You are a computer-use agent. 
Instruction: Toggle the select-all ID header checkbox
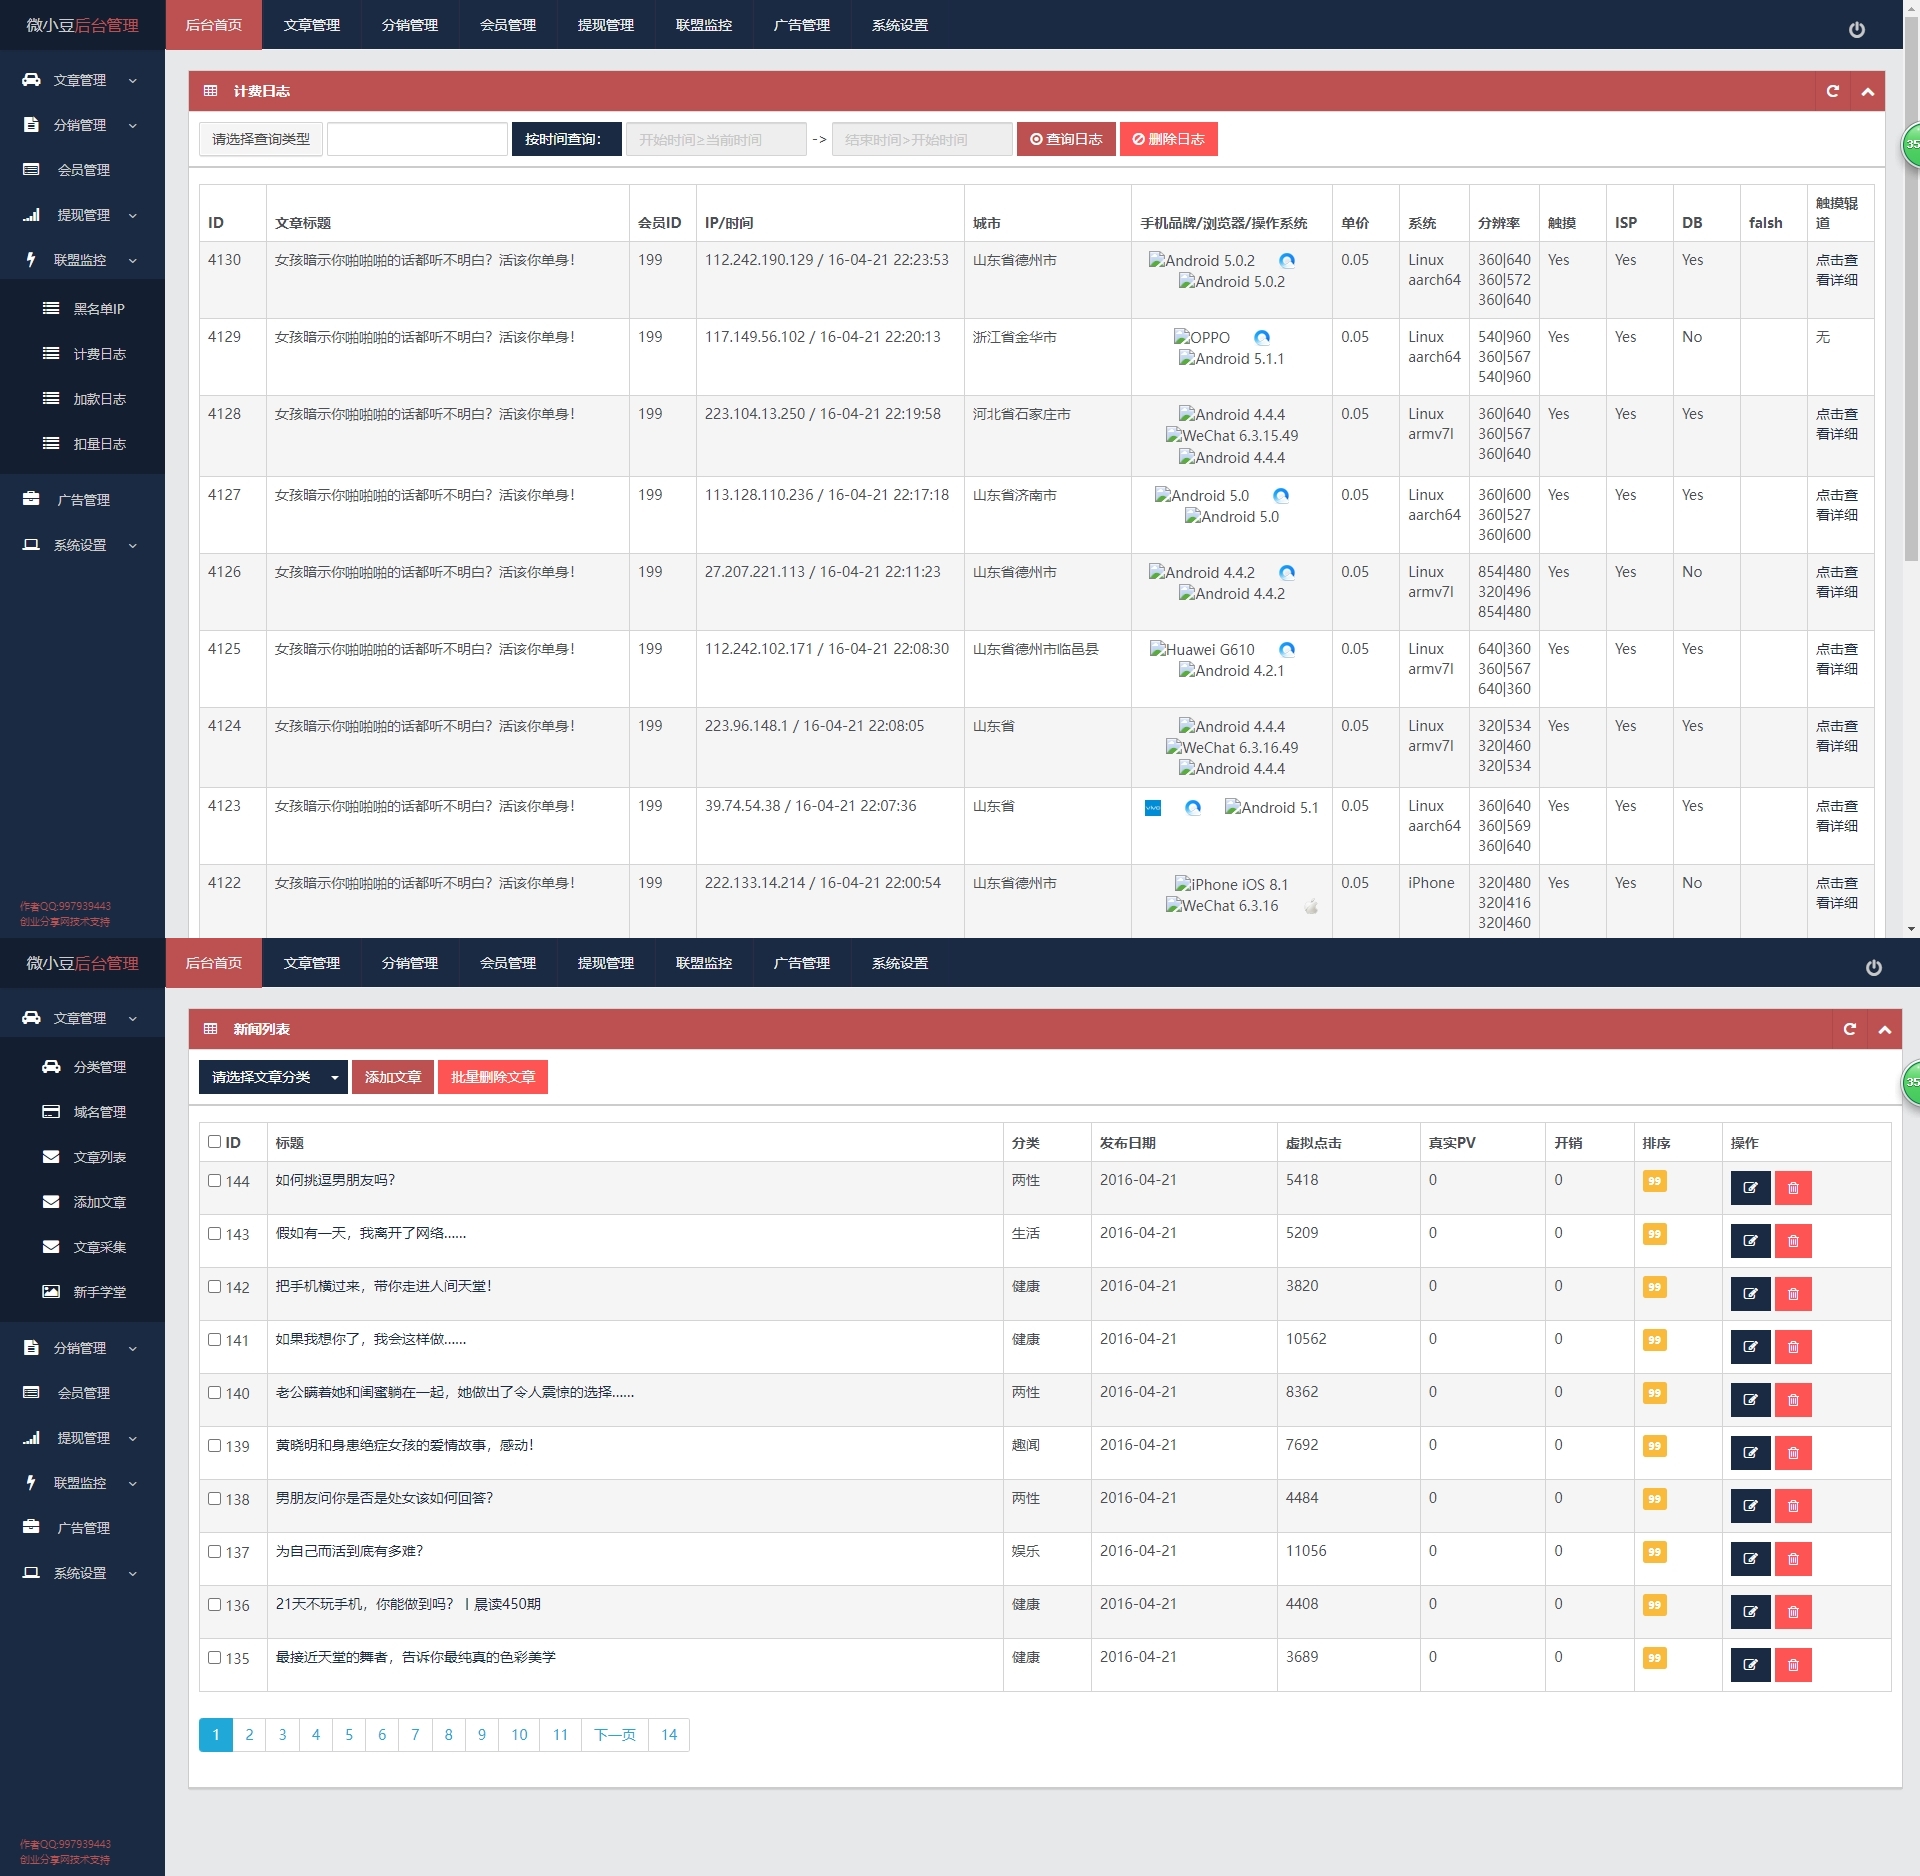pos(214,1141)
